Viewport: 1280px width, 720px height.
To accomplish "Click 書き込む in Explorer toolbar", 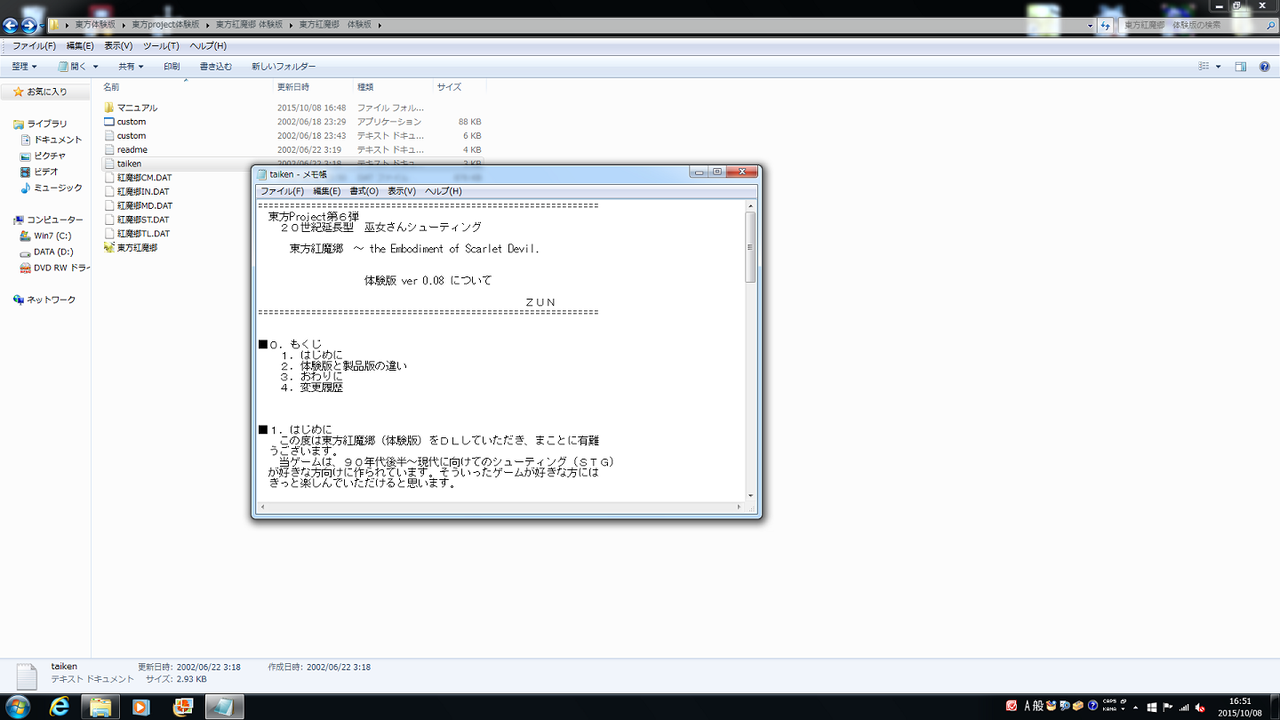I will pos(215,67).
